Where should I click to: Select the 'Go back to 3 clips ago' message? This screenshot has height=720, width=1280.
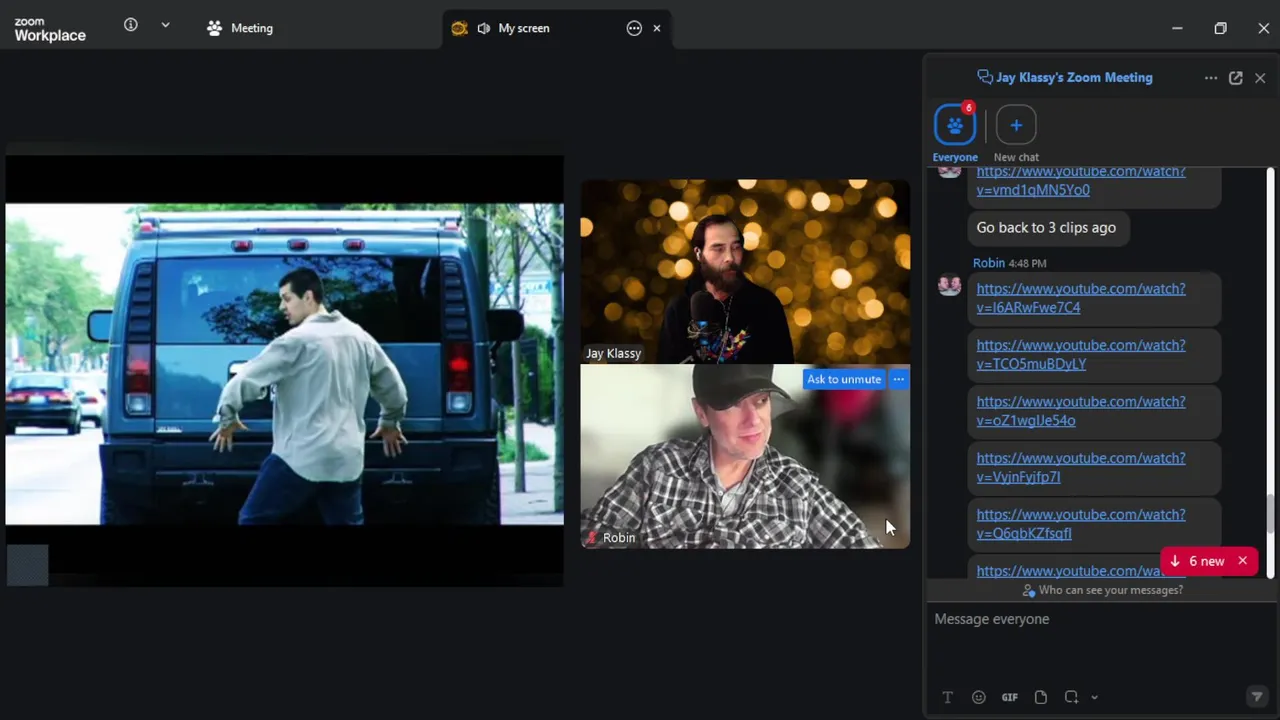1046,228
